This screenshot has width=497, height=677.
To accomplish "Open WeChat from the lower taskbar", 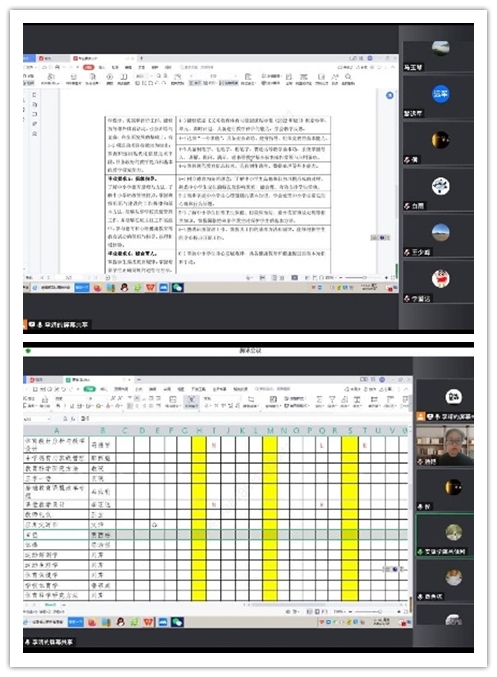I will point(177,622).
